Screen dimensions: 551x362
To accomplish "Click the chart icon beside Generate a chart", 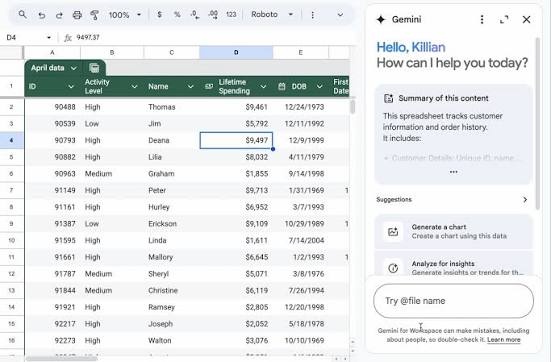I will pyautogui.click(x=393, y=232).
